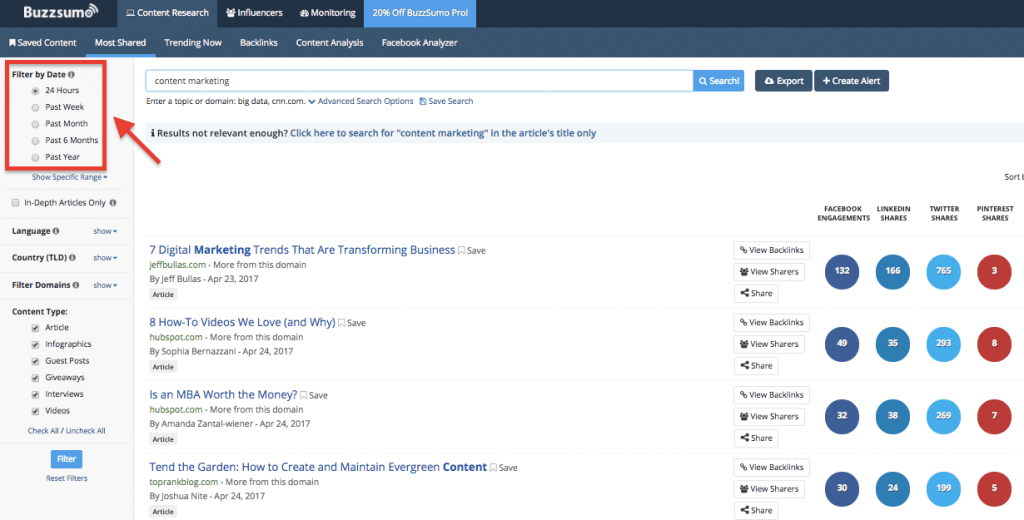Image resolution: width=1024 pixels, height=520 pixels.
Task: Click the info icon next to Country (TLD)
Action: click(72, 258)
